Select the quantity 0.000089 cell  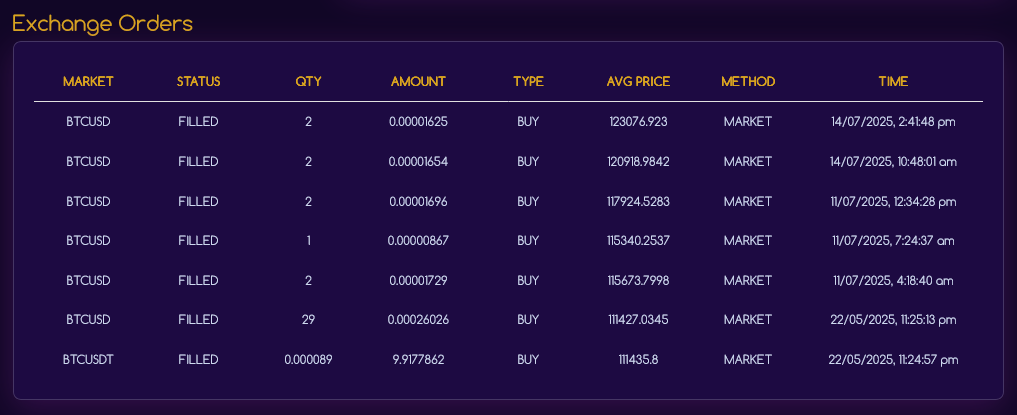pos(308,359)
